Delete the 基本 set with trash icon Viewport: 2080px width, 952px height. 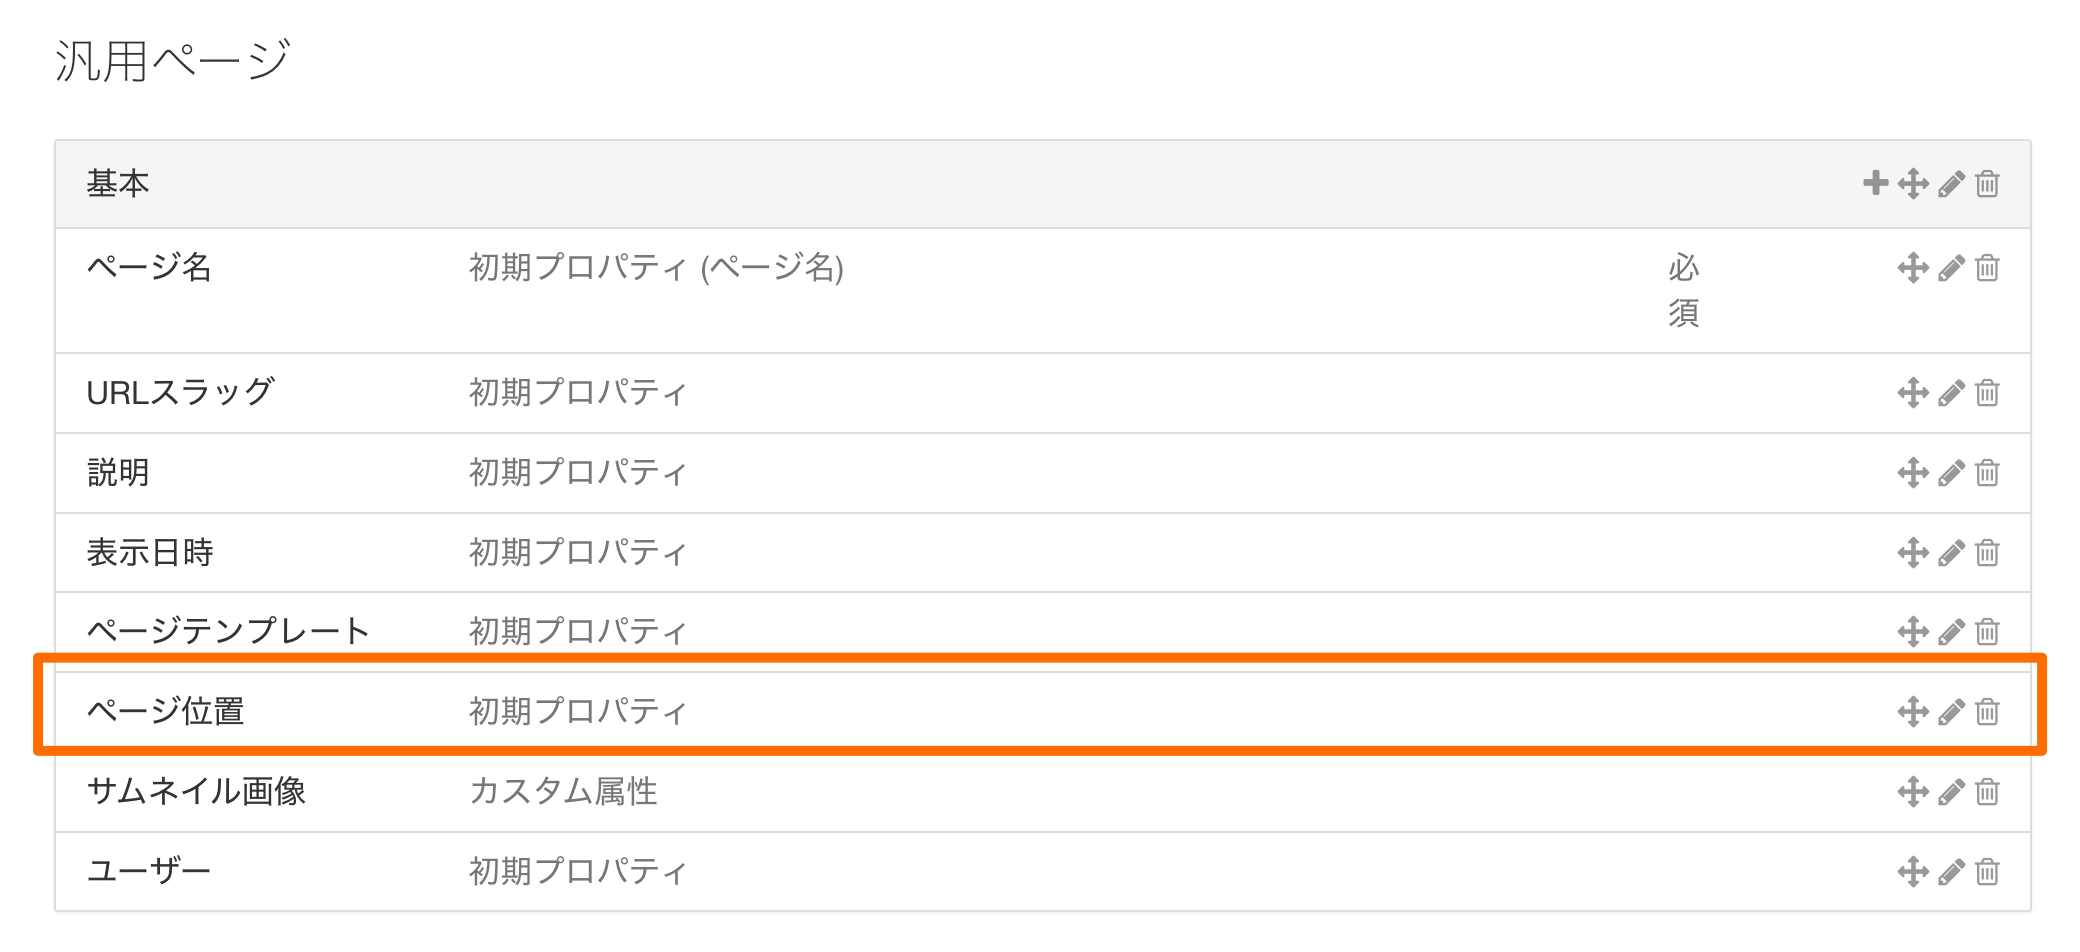(x=1987, y=184)
